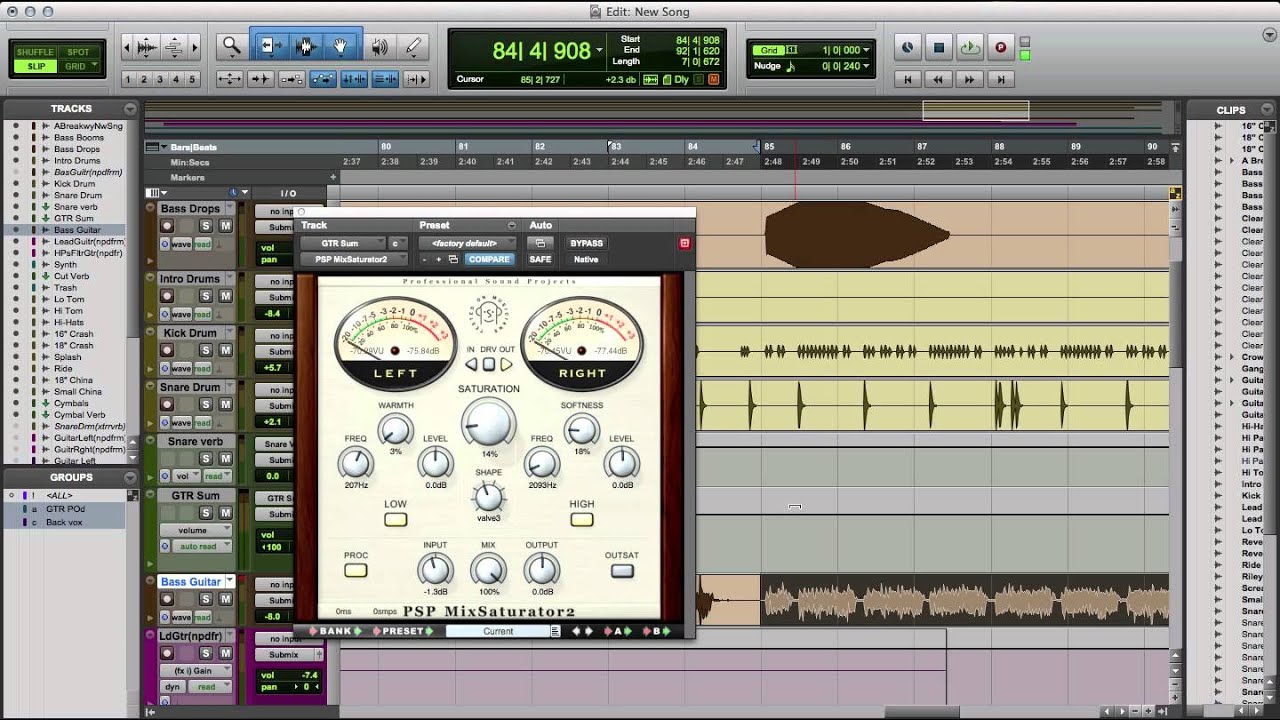The height and width of the screenshot is (720, 1280).
Task: Click the Stop transport button
Action: pyautogui.click(x=939, y=47)
